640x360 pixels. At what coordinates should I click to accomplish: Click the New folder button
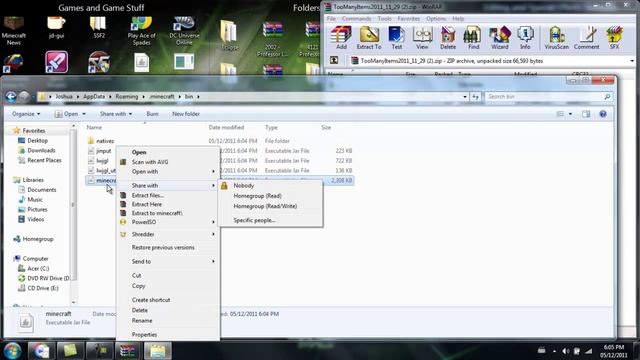(186, 114)
